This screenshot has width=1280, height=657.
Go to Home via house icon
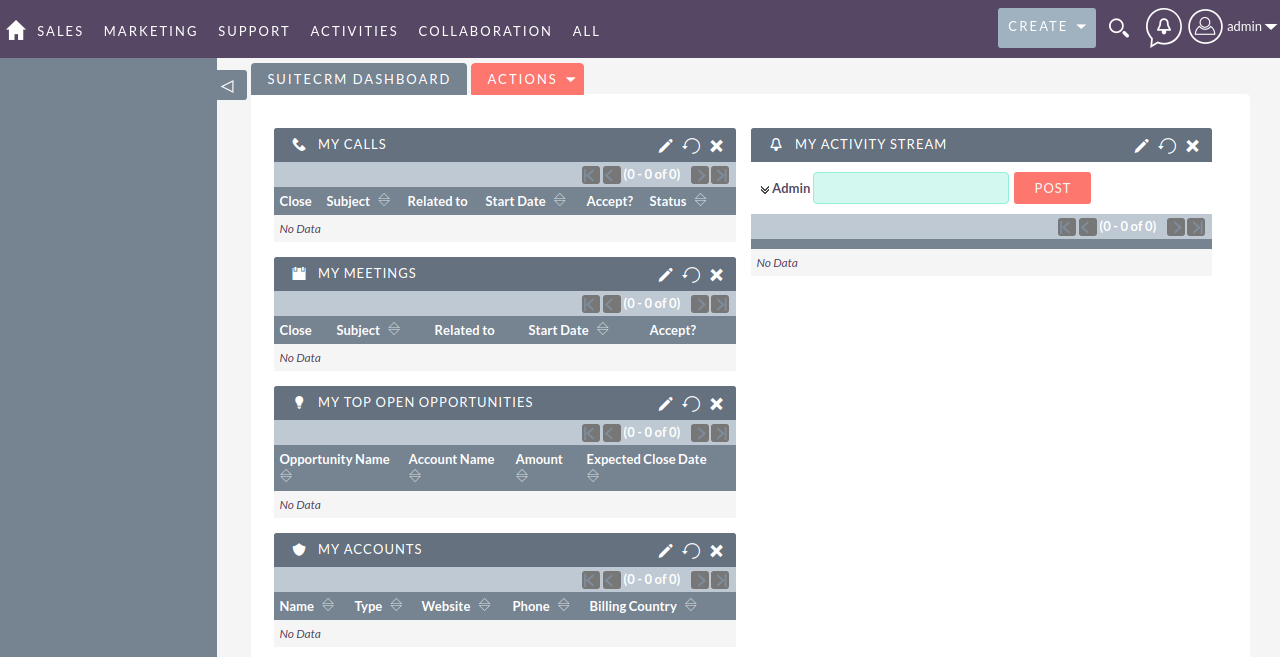coord(15,30)
